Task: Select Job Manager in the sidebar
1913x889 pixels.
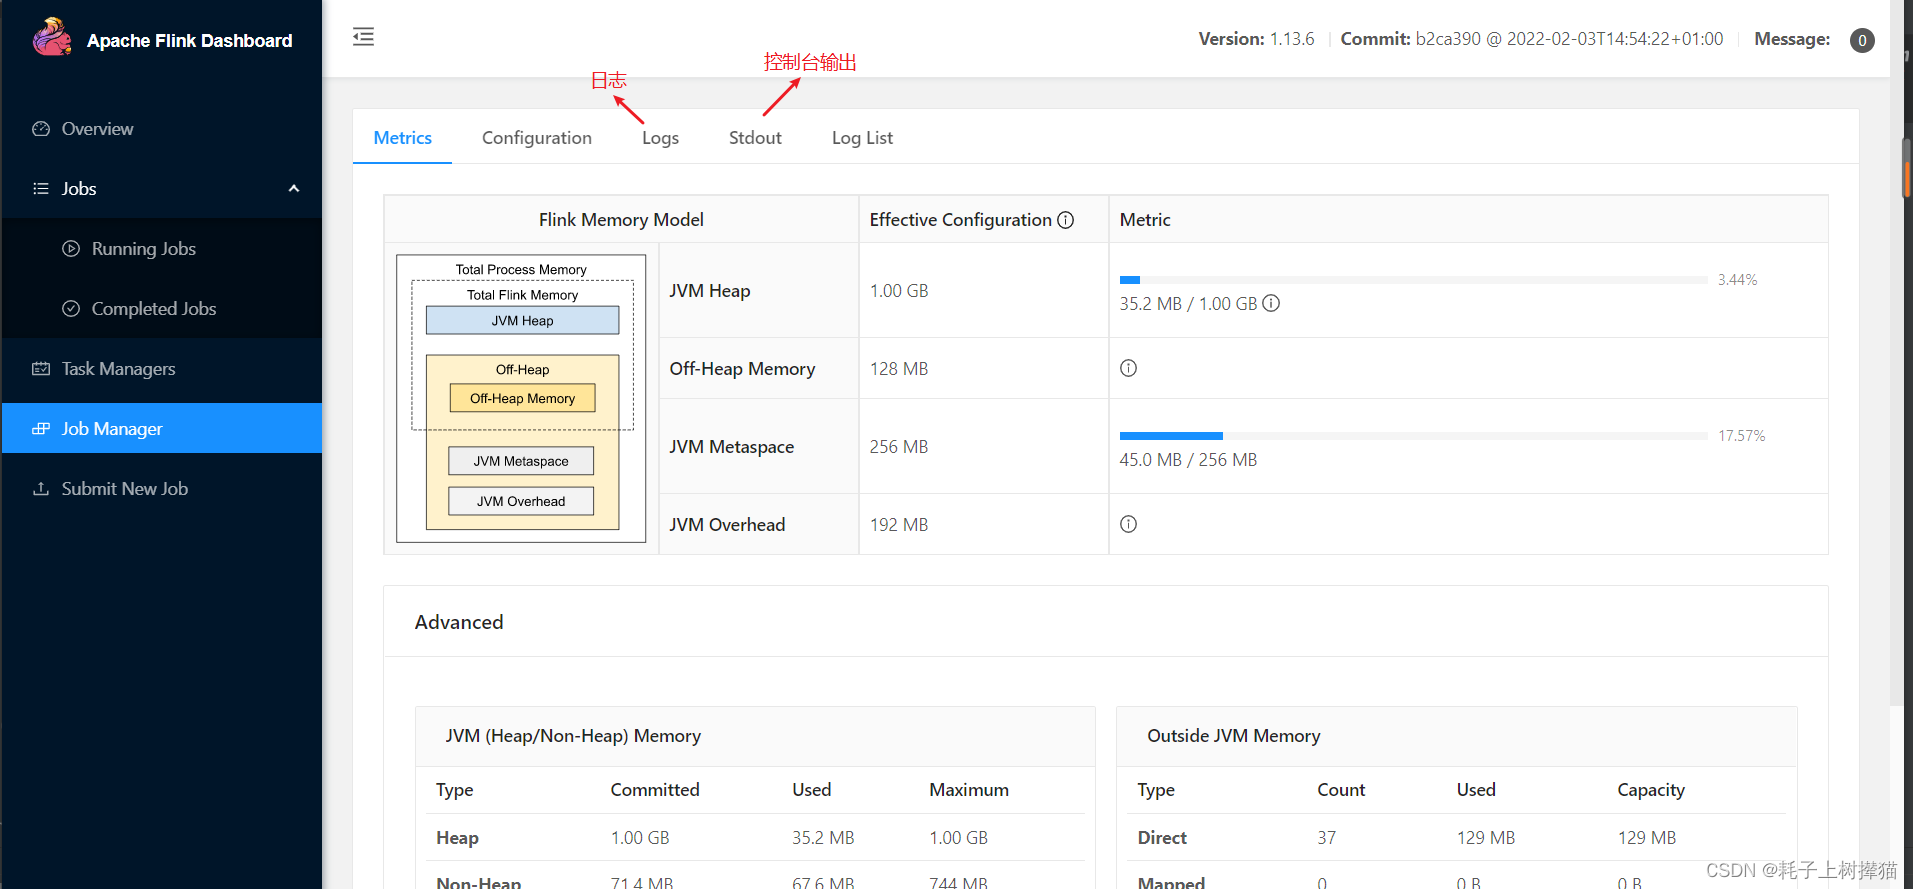Action: tap(162, 428)
